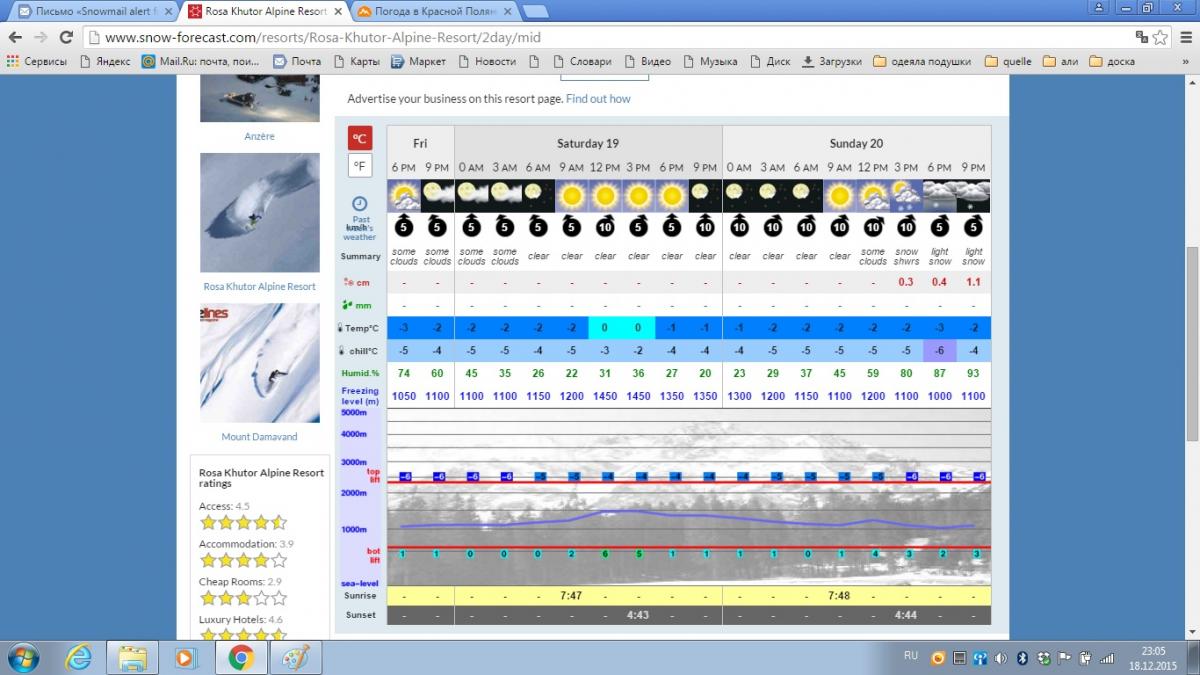
Task: Click the translate page icon in the address bar
Action: pyautogui.click(x=1142, y=37)
